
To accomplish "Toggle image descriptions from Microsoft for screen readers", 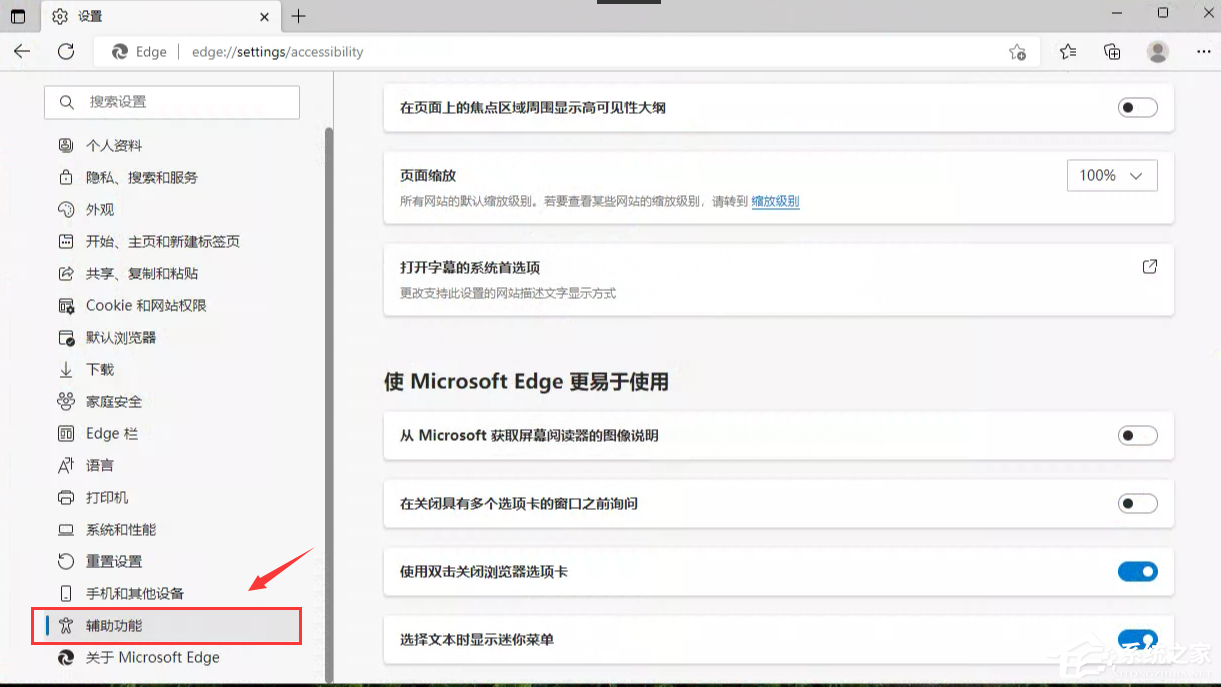I will pyautogui.click(x=1137, y=436).
